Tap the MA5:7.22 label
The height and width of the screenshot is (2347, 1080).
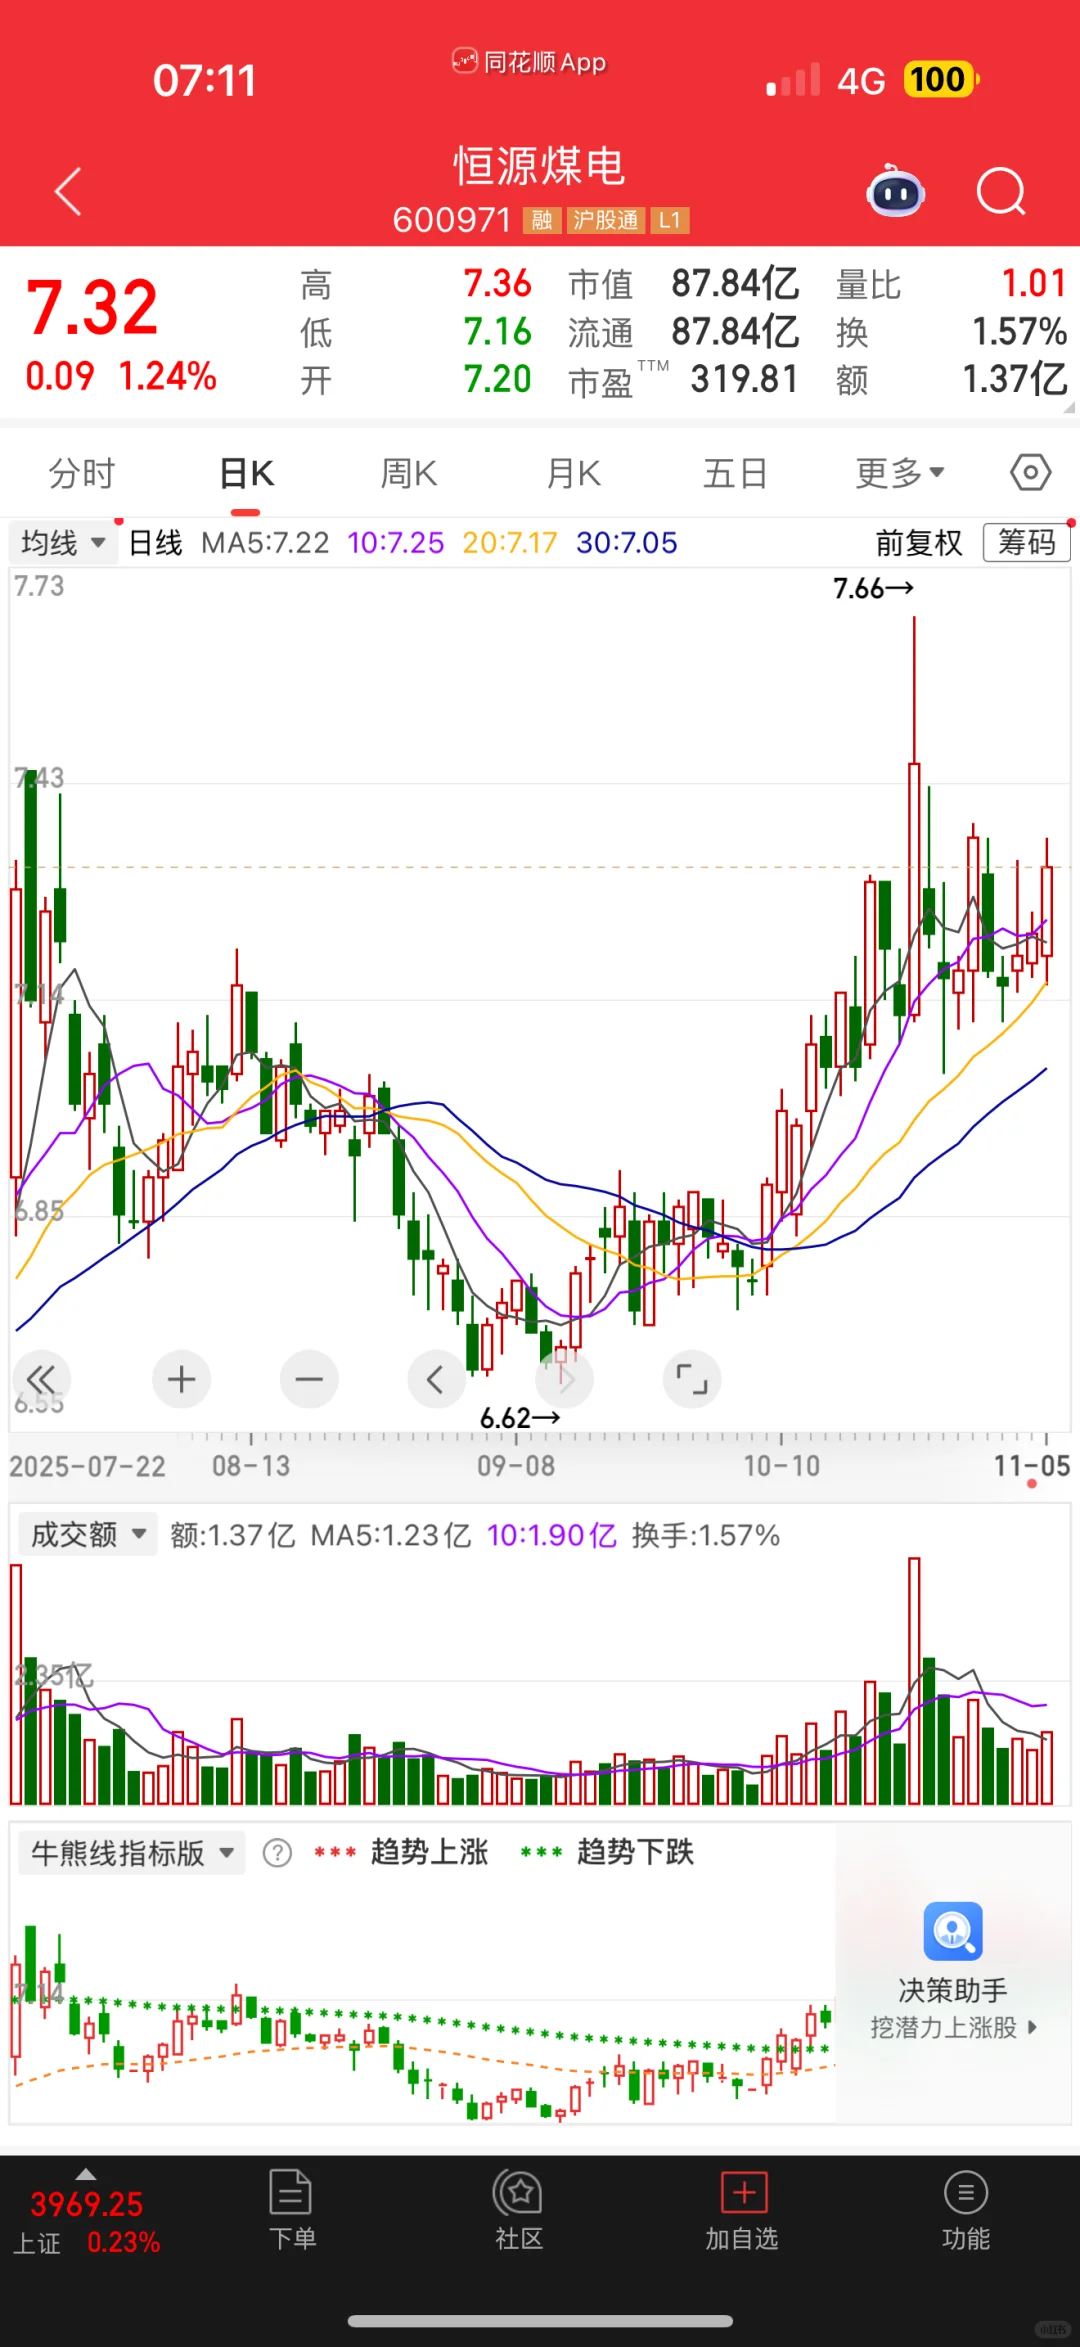point(265,543)
